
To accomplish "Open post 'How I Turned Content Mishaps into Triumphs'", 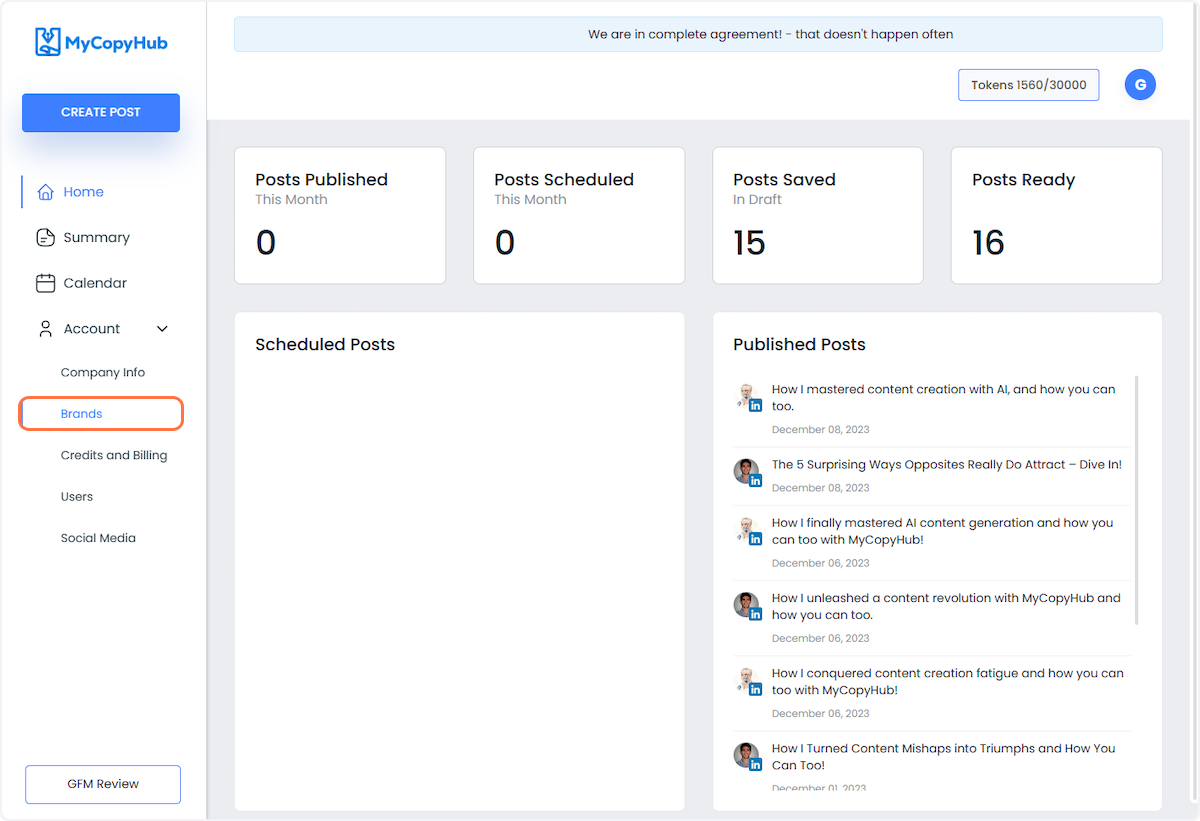I will (943, 756).
